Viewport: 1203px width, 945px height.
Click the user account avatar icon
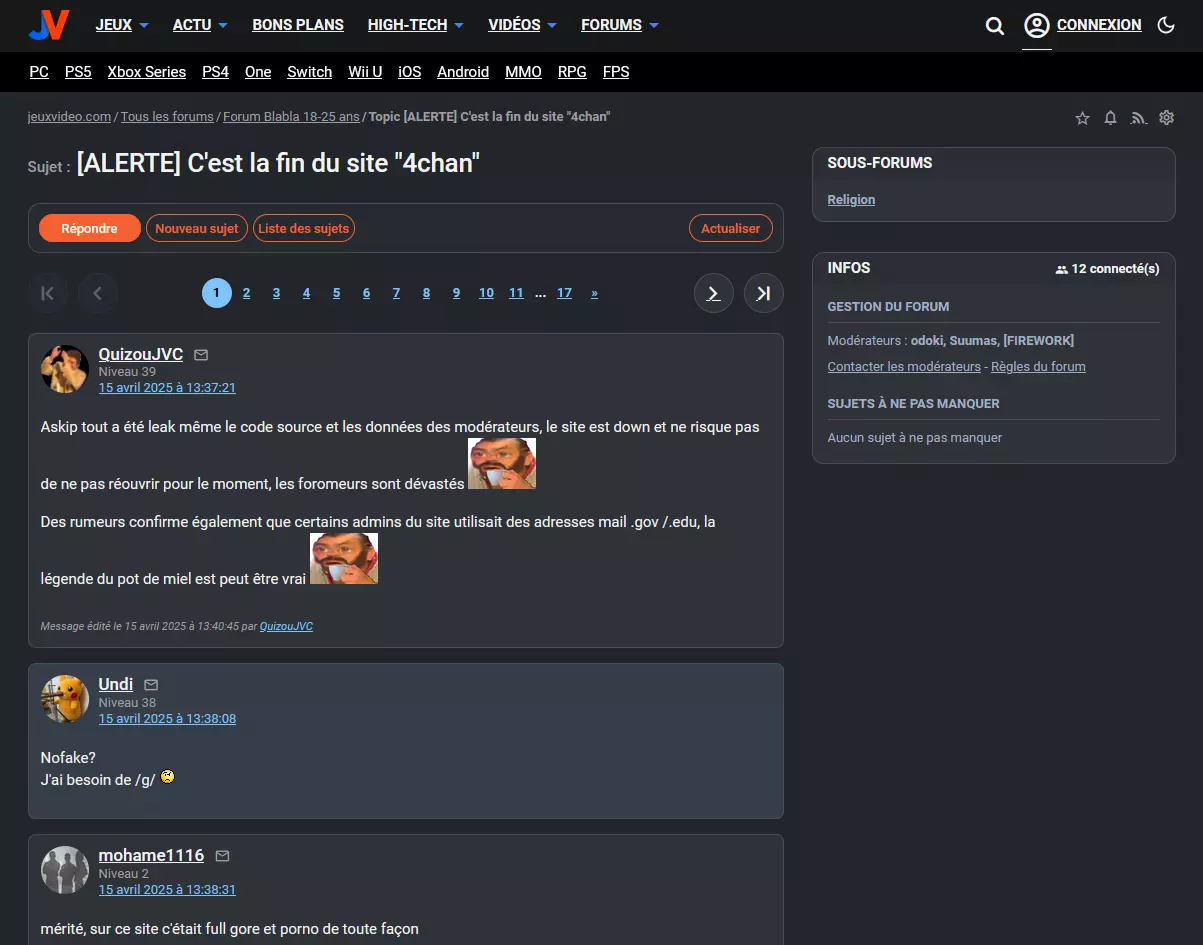point(1037,25)
